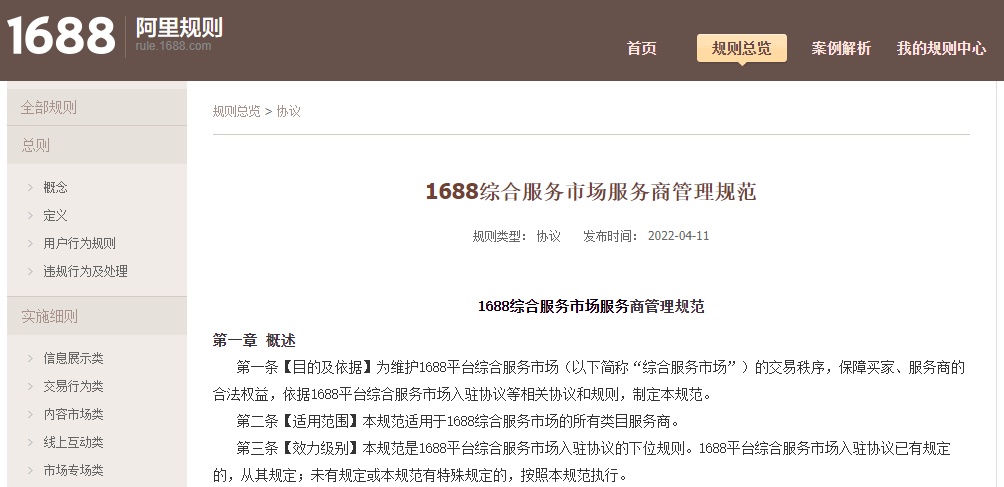This screenshot has width=1004, height=487.
Task: Open 交易行为类 in the sidebar
Action: pyautogui.click(x=73, y=387)
